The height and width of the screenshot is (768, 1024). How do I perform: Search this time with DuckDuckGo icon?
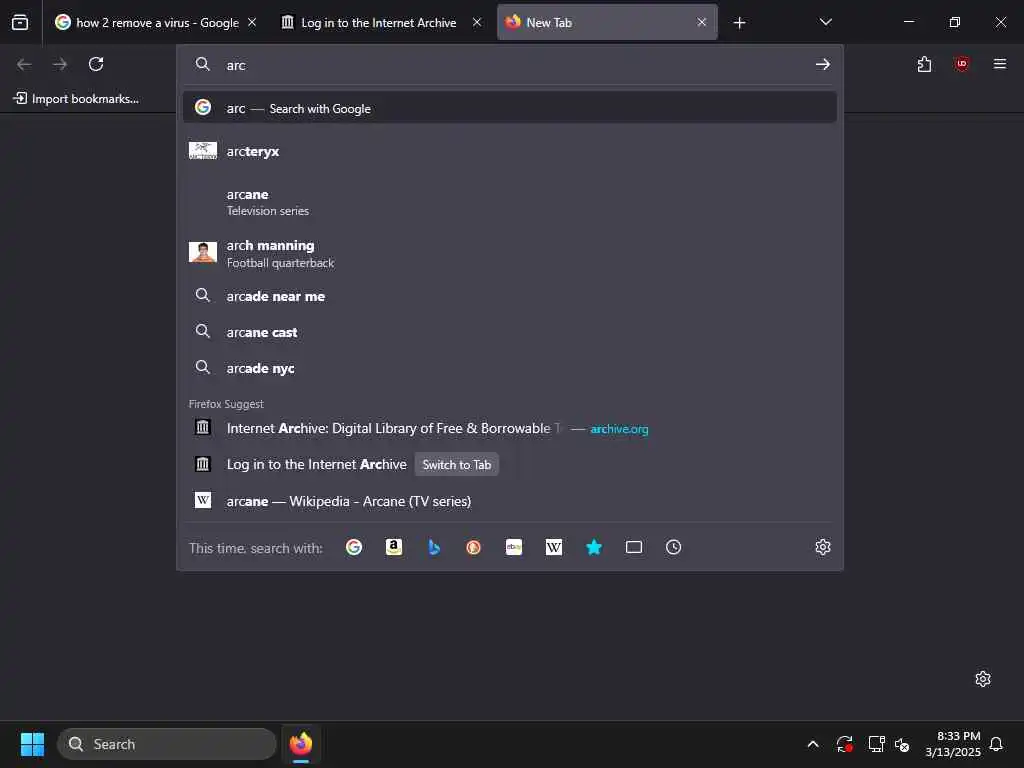pyautogui.click(x=473, y=547)
